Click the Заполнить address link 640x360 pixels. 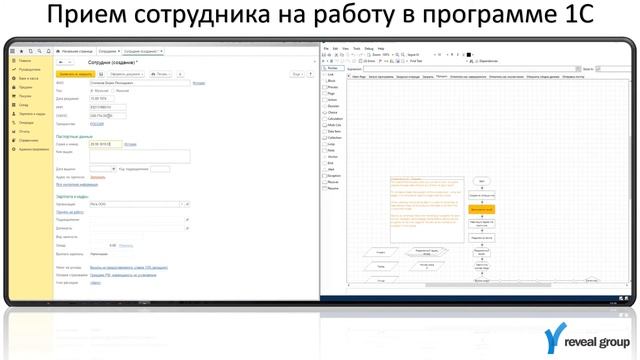click(x=98, y=178)
